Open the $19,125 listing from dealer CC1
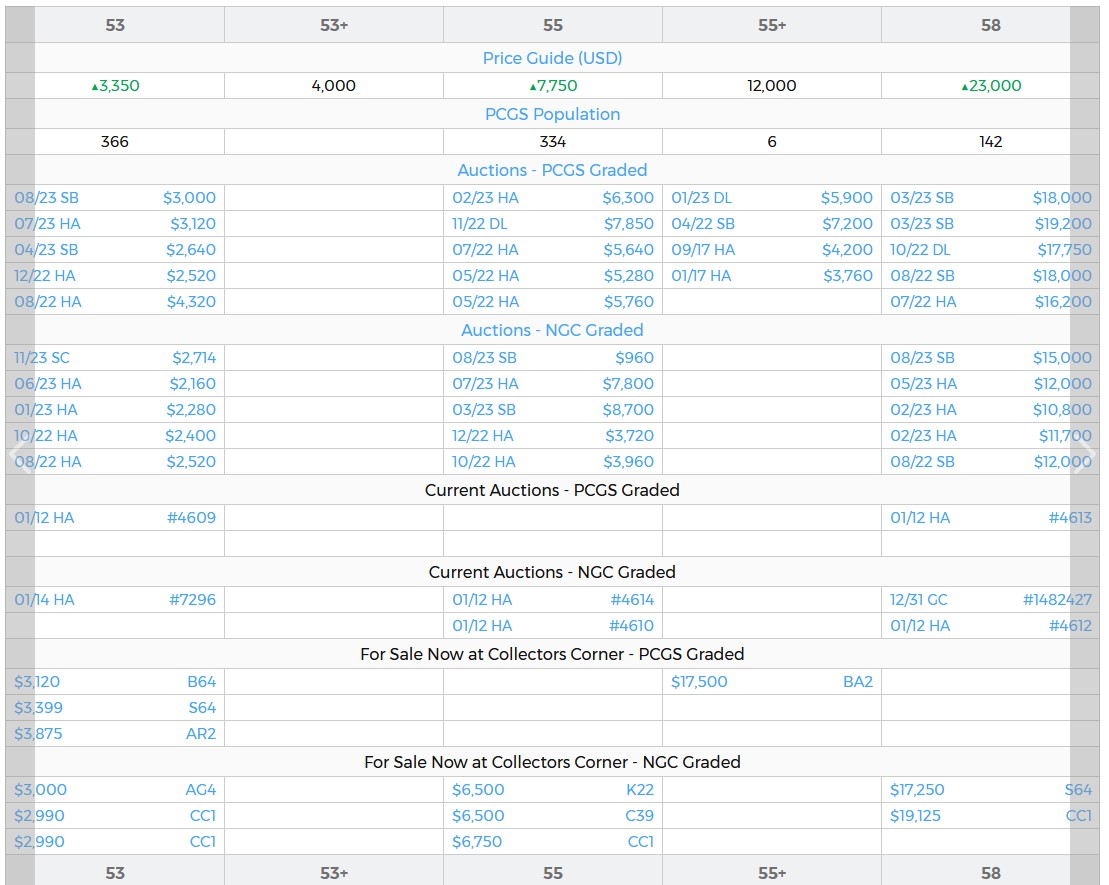 tap(991, 816)
